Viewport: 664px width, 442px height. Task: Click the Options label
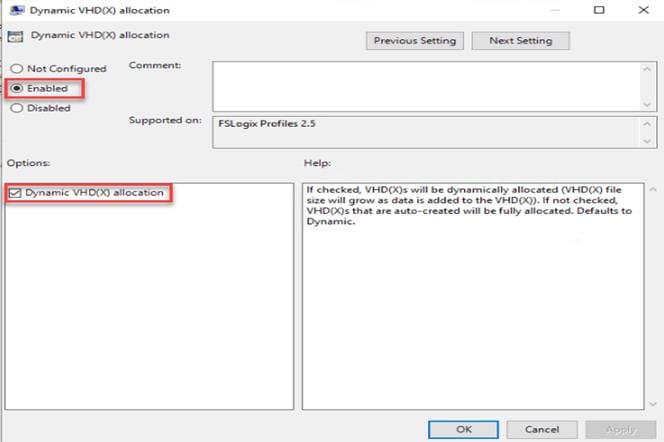(x=28, y=163)
